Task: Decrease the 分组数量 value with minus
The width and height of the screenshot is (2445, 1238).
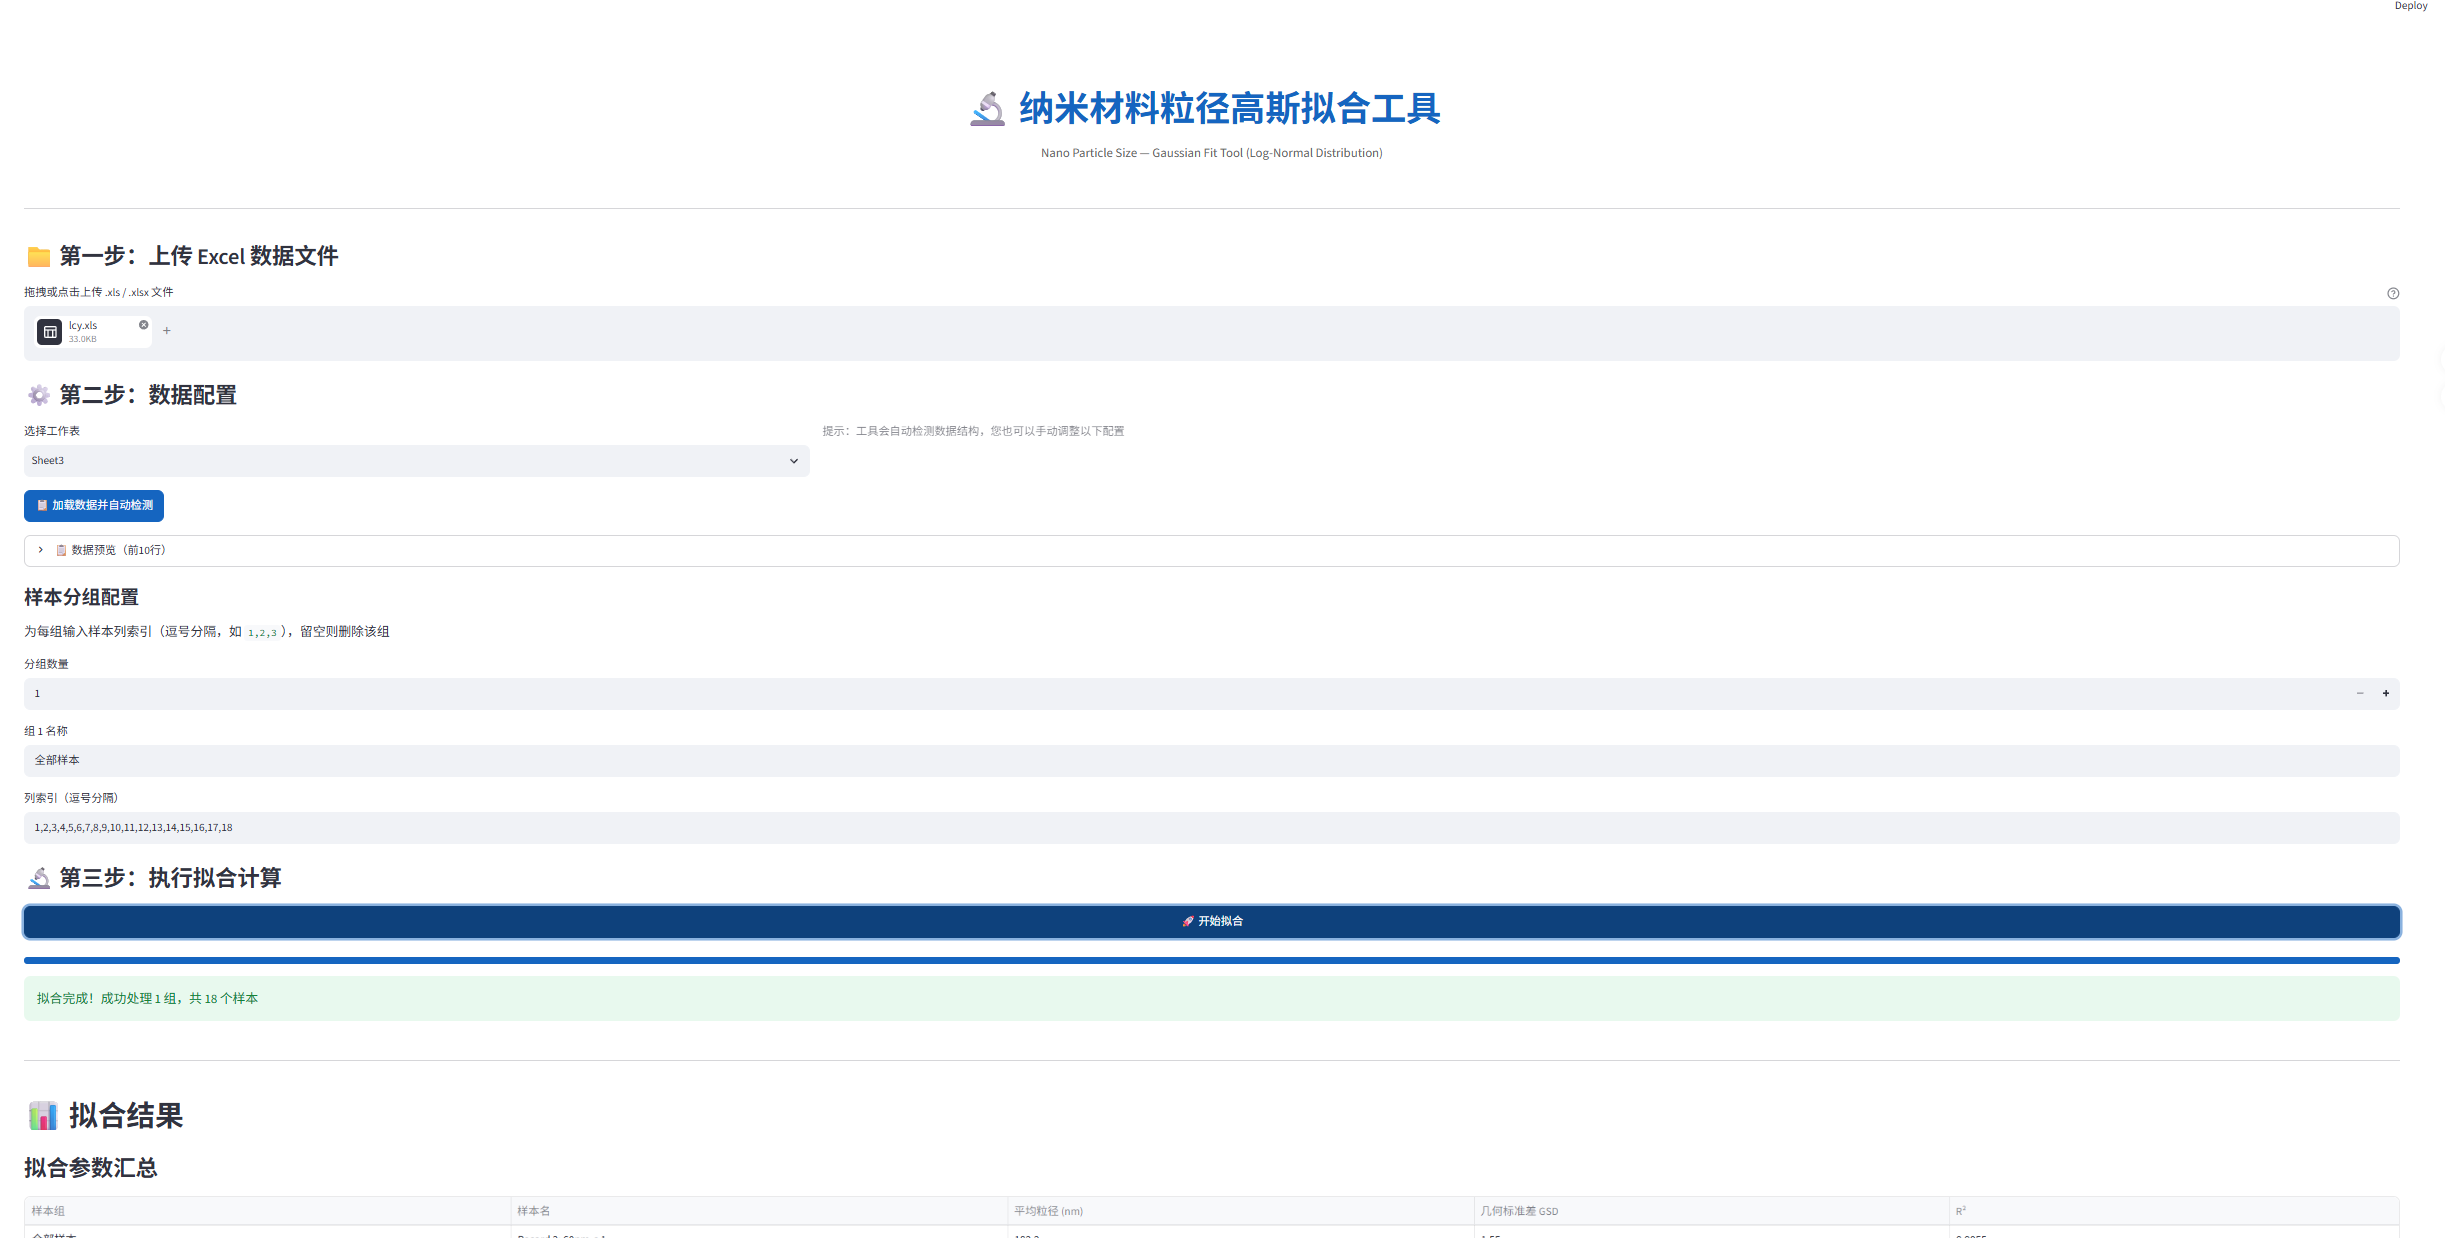Action: coord(2360,694)
